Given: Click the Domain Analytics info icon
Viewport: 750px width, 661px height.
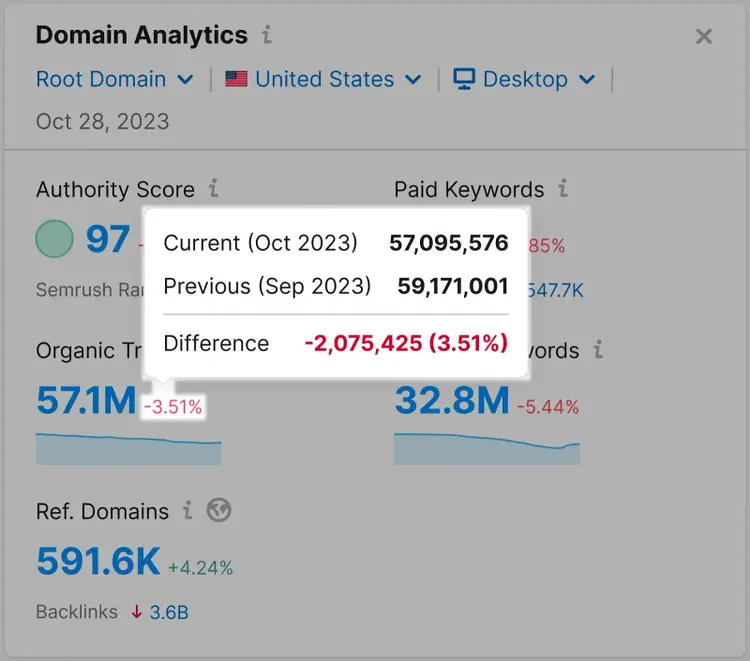Looking at the screenshot, I should point(267,35).
